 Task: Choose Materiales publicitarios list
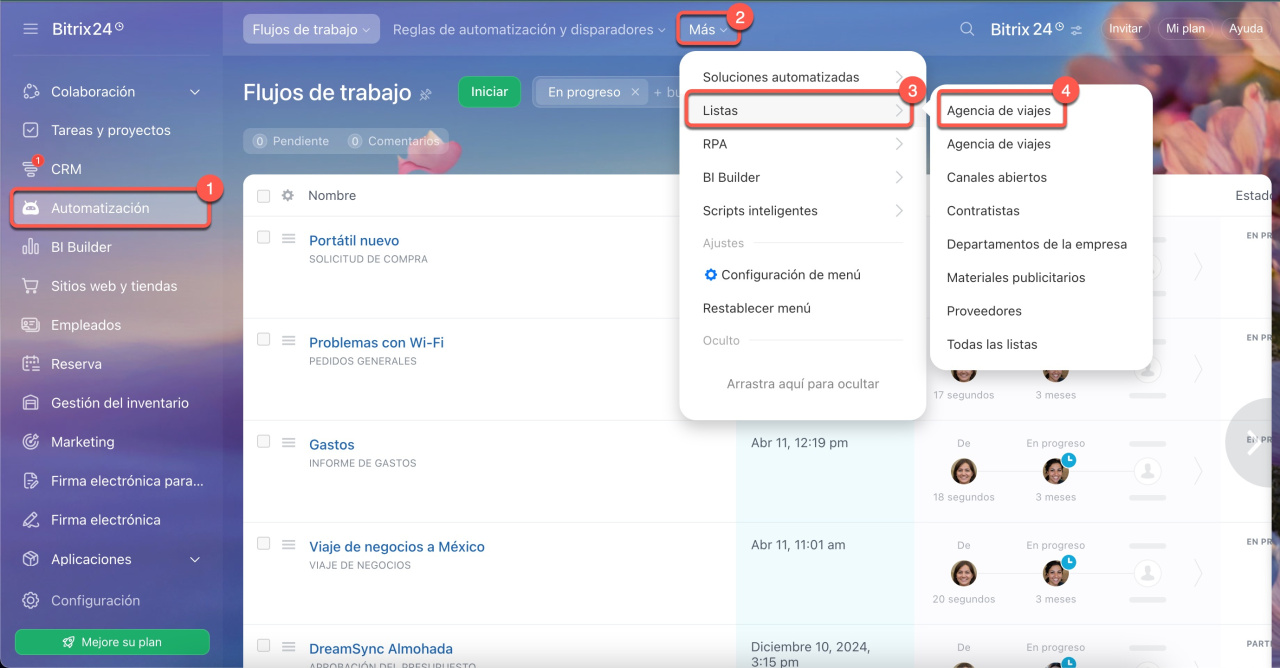1016,277
